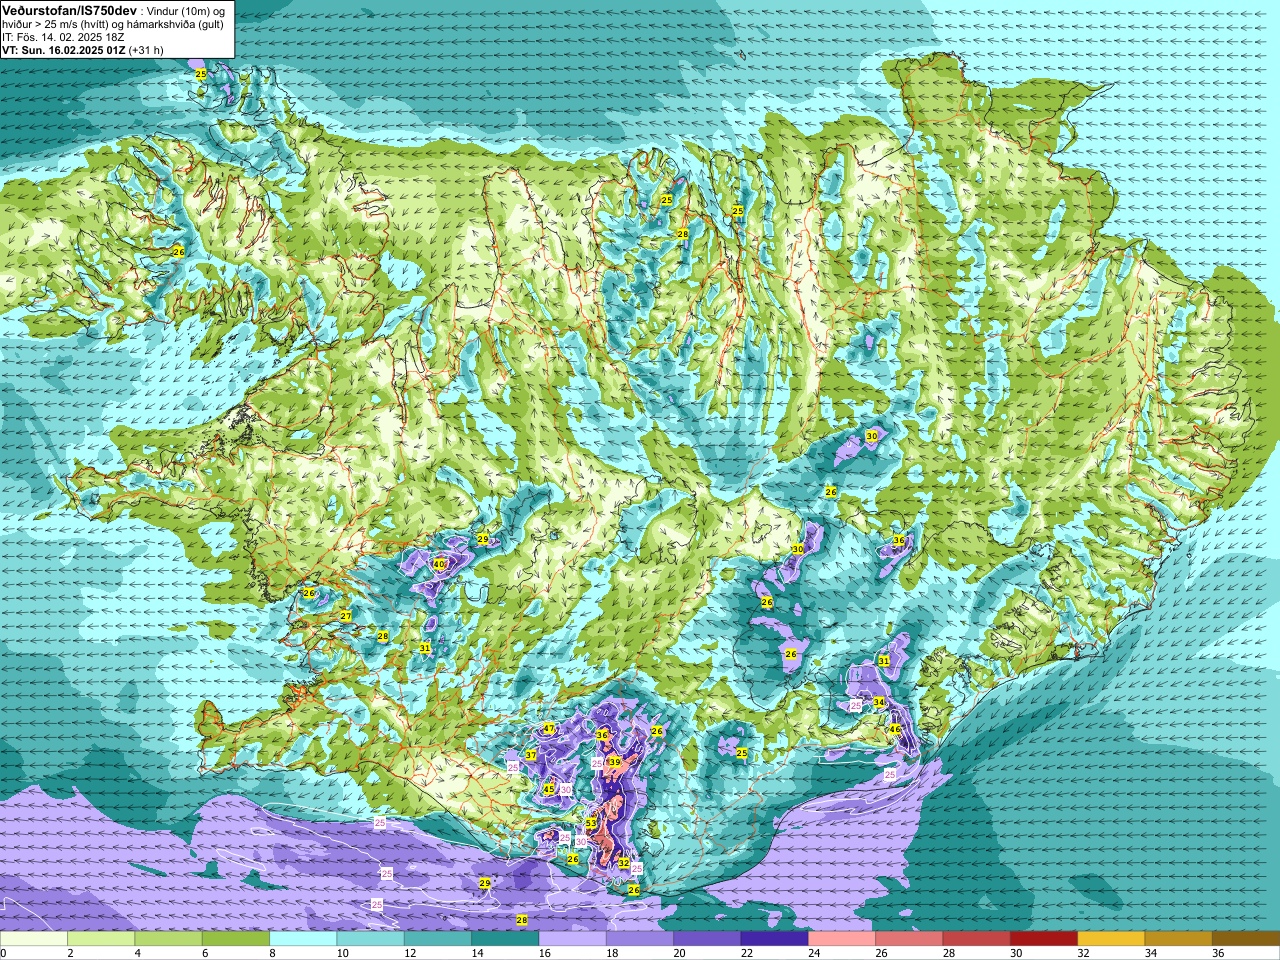The width and height of the screenshot is (1280, 960).
Task: Select the yellow gust label 27
Action: pyautogui.click(x=346, y=616)
